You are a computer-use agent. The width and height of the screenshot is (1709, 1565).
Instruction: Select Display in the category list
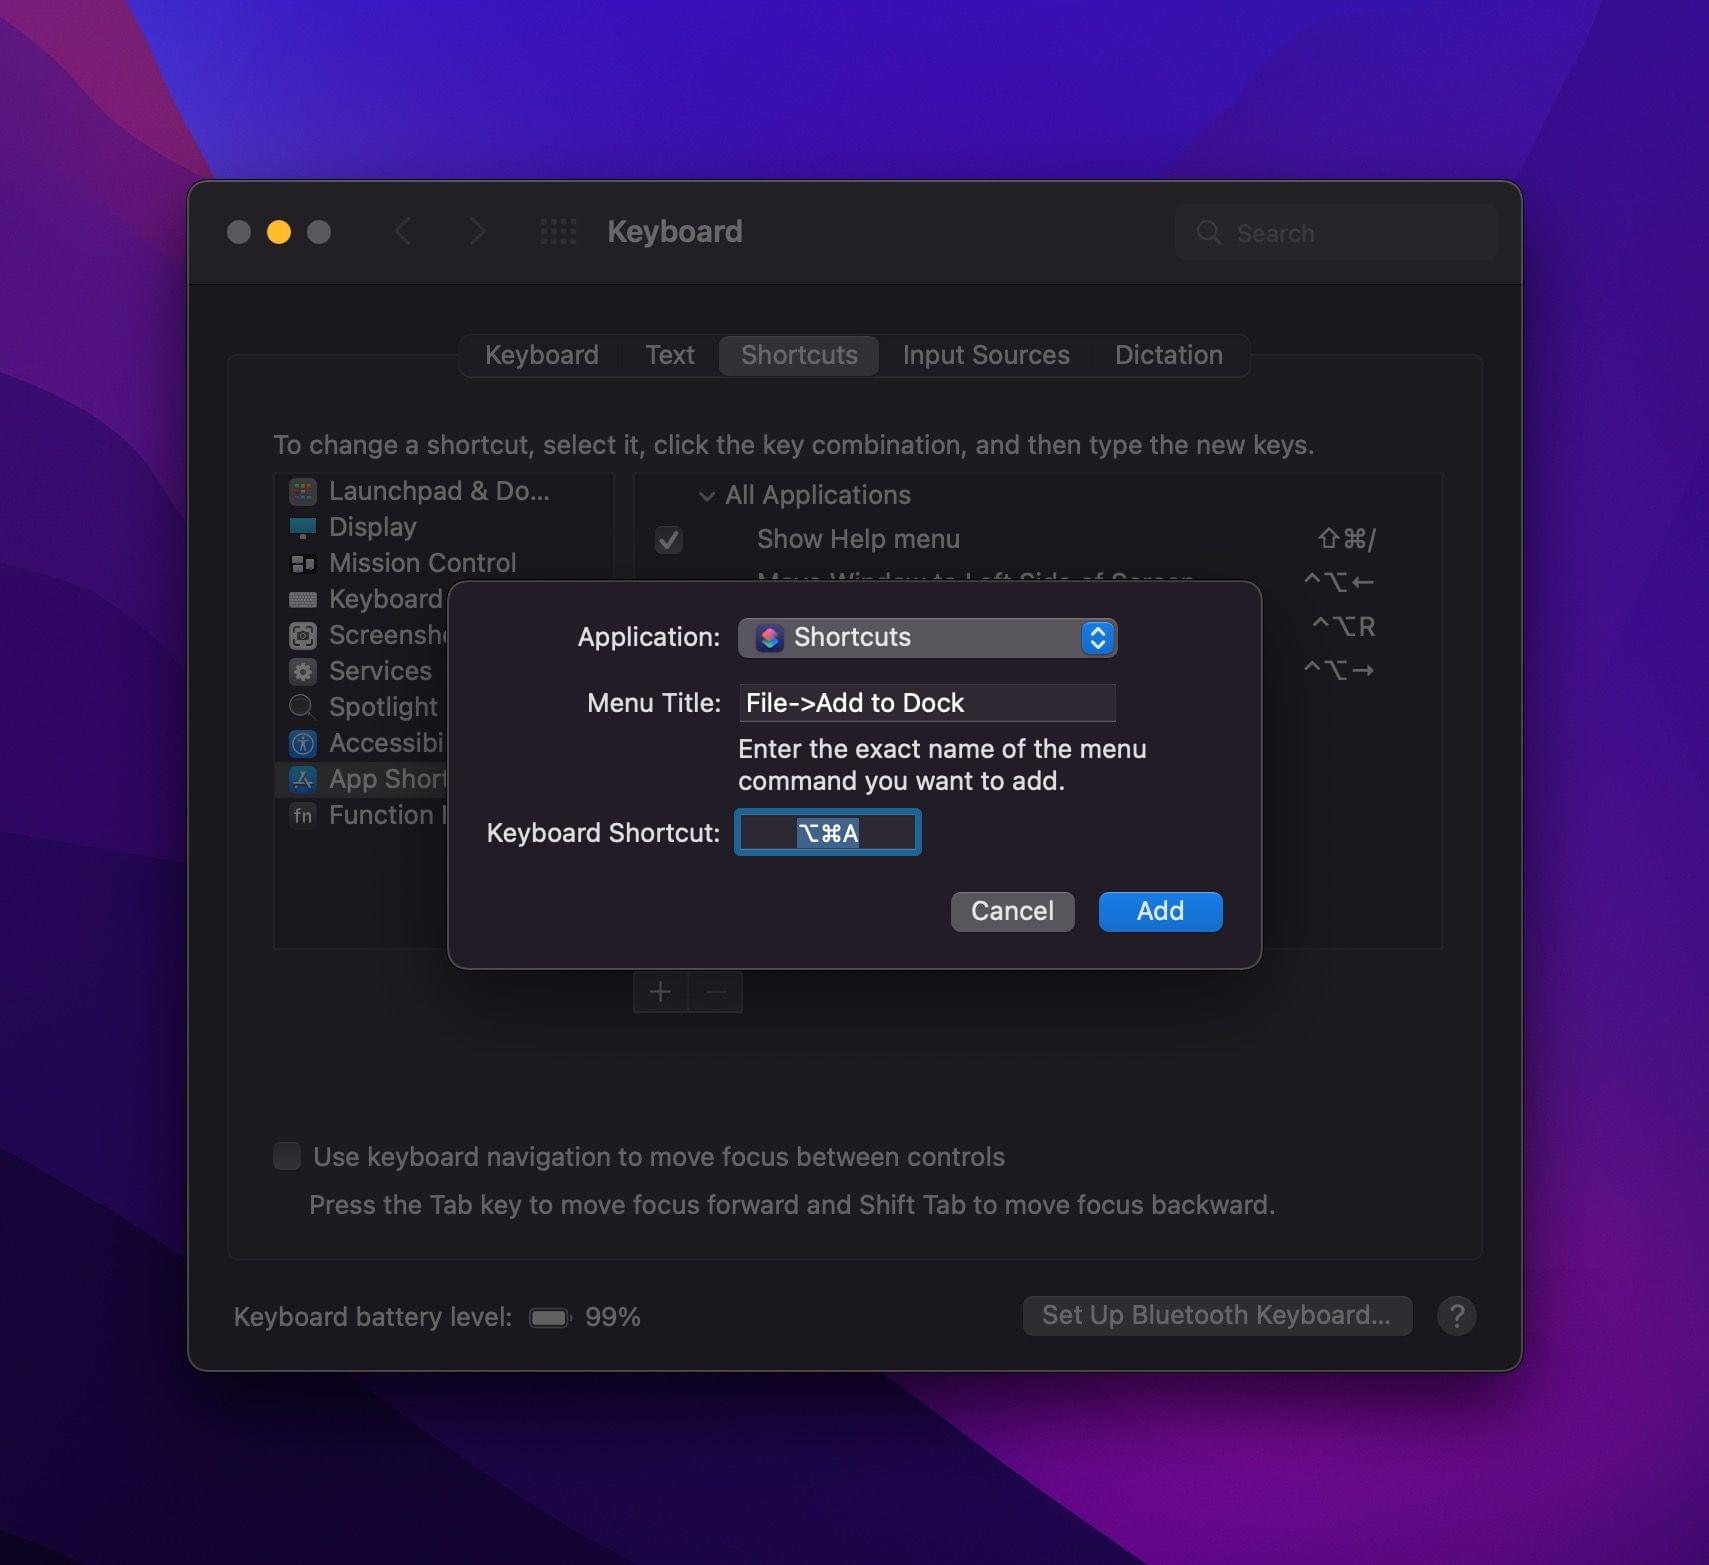372,527
